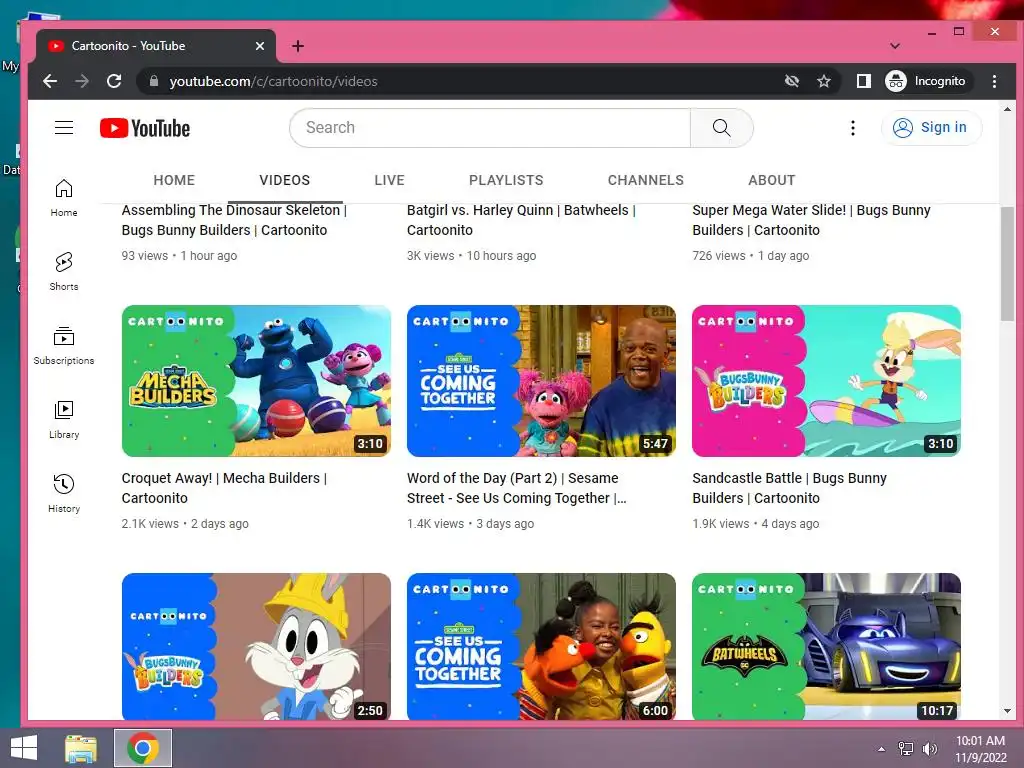
Task: Play the Mecha Builders croquet thumbnail
Action: [256, 381]
